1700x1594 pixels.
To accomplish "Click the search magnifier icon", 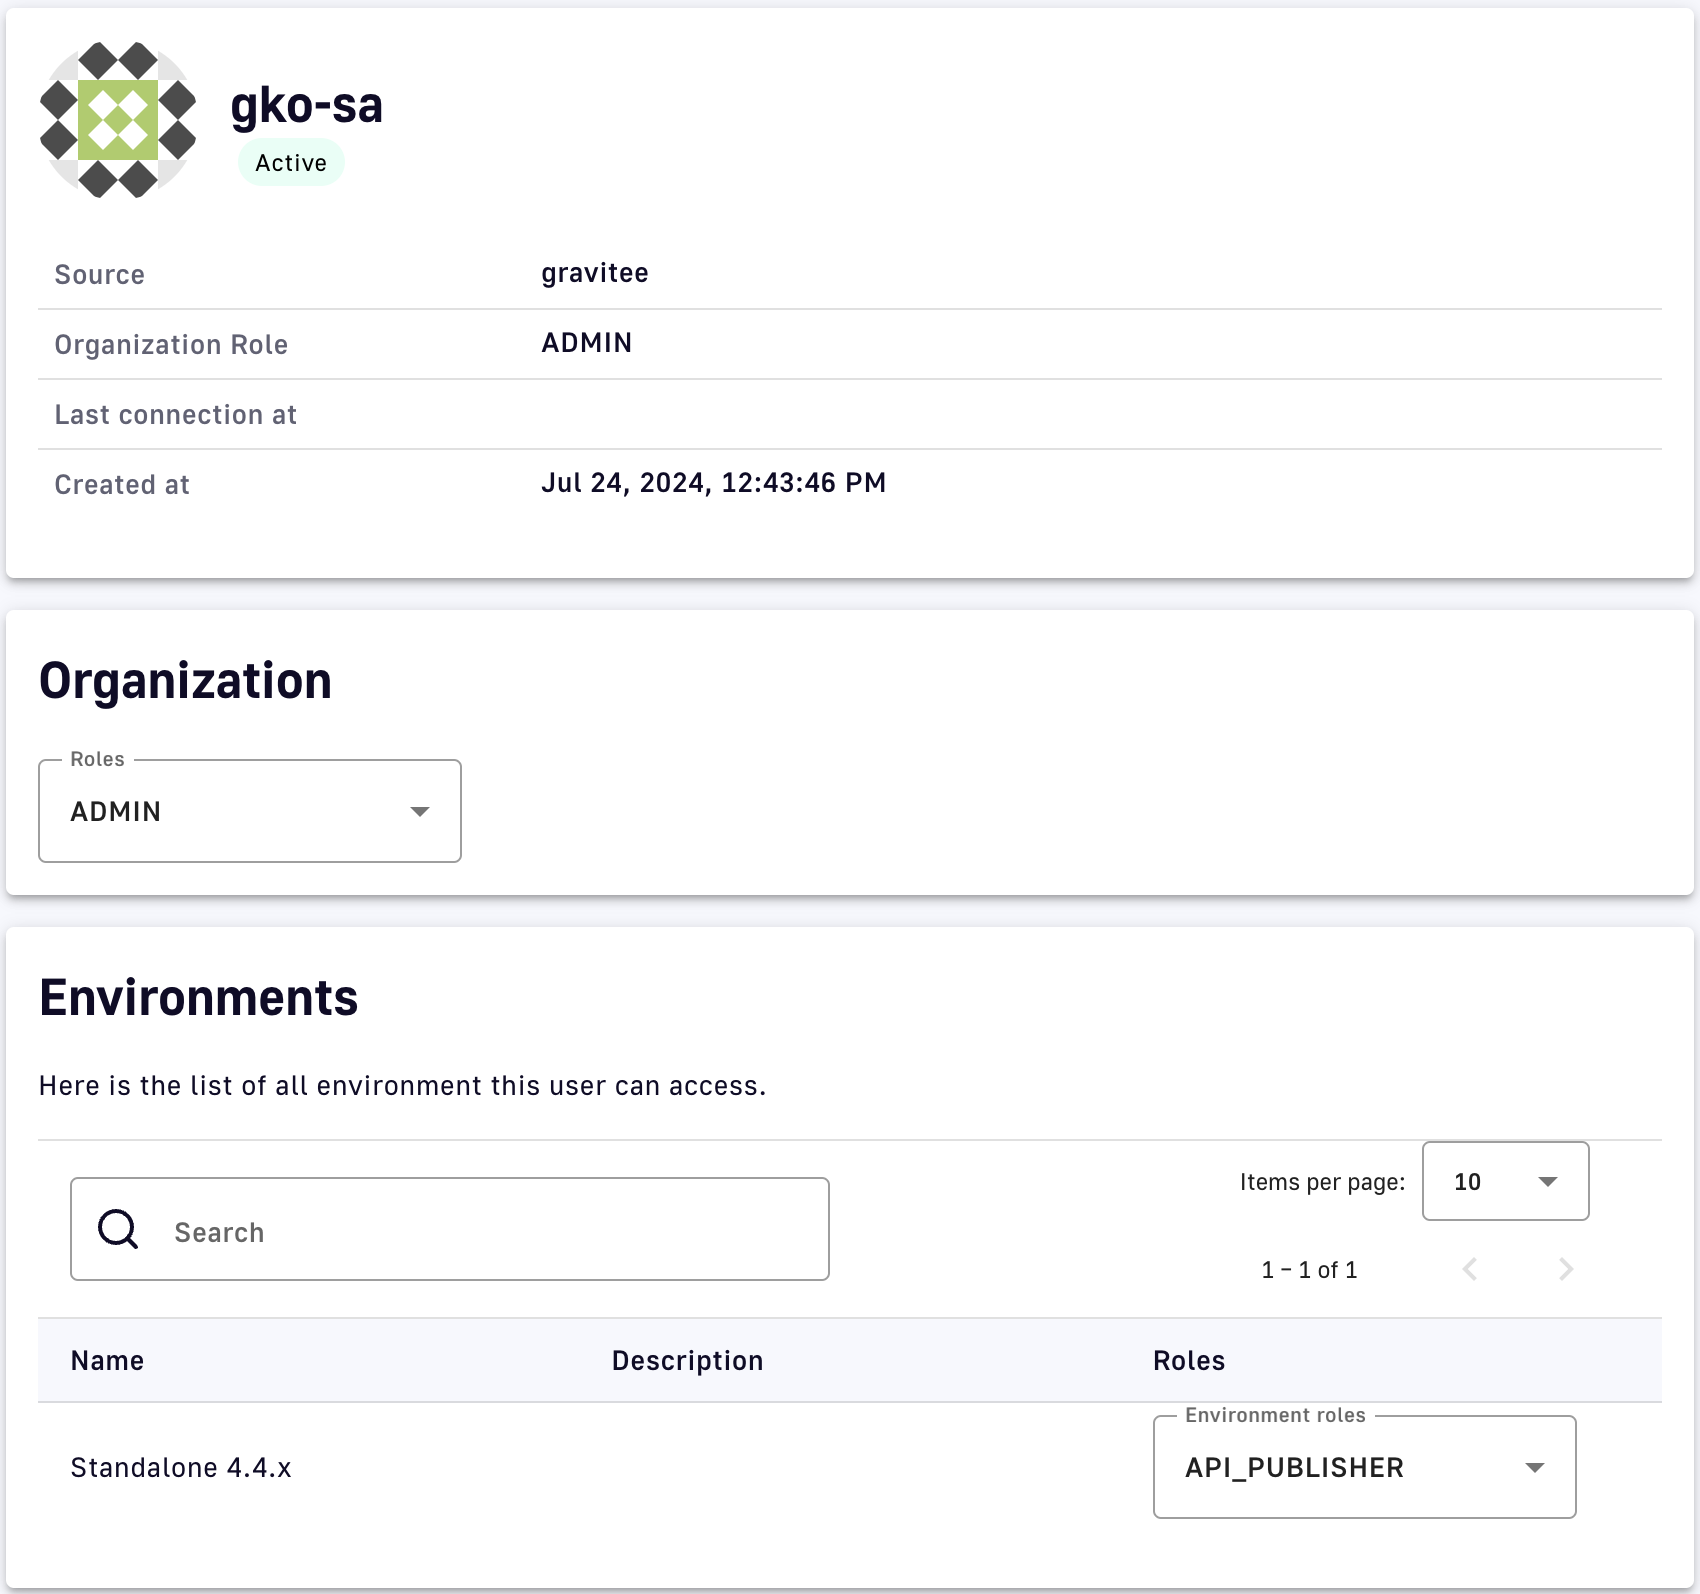I will [118, 1229].
